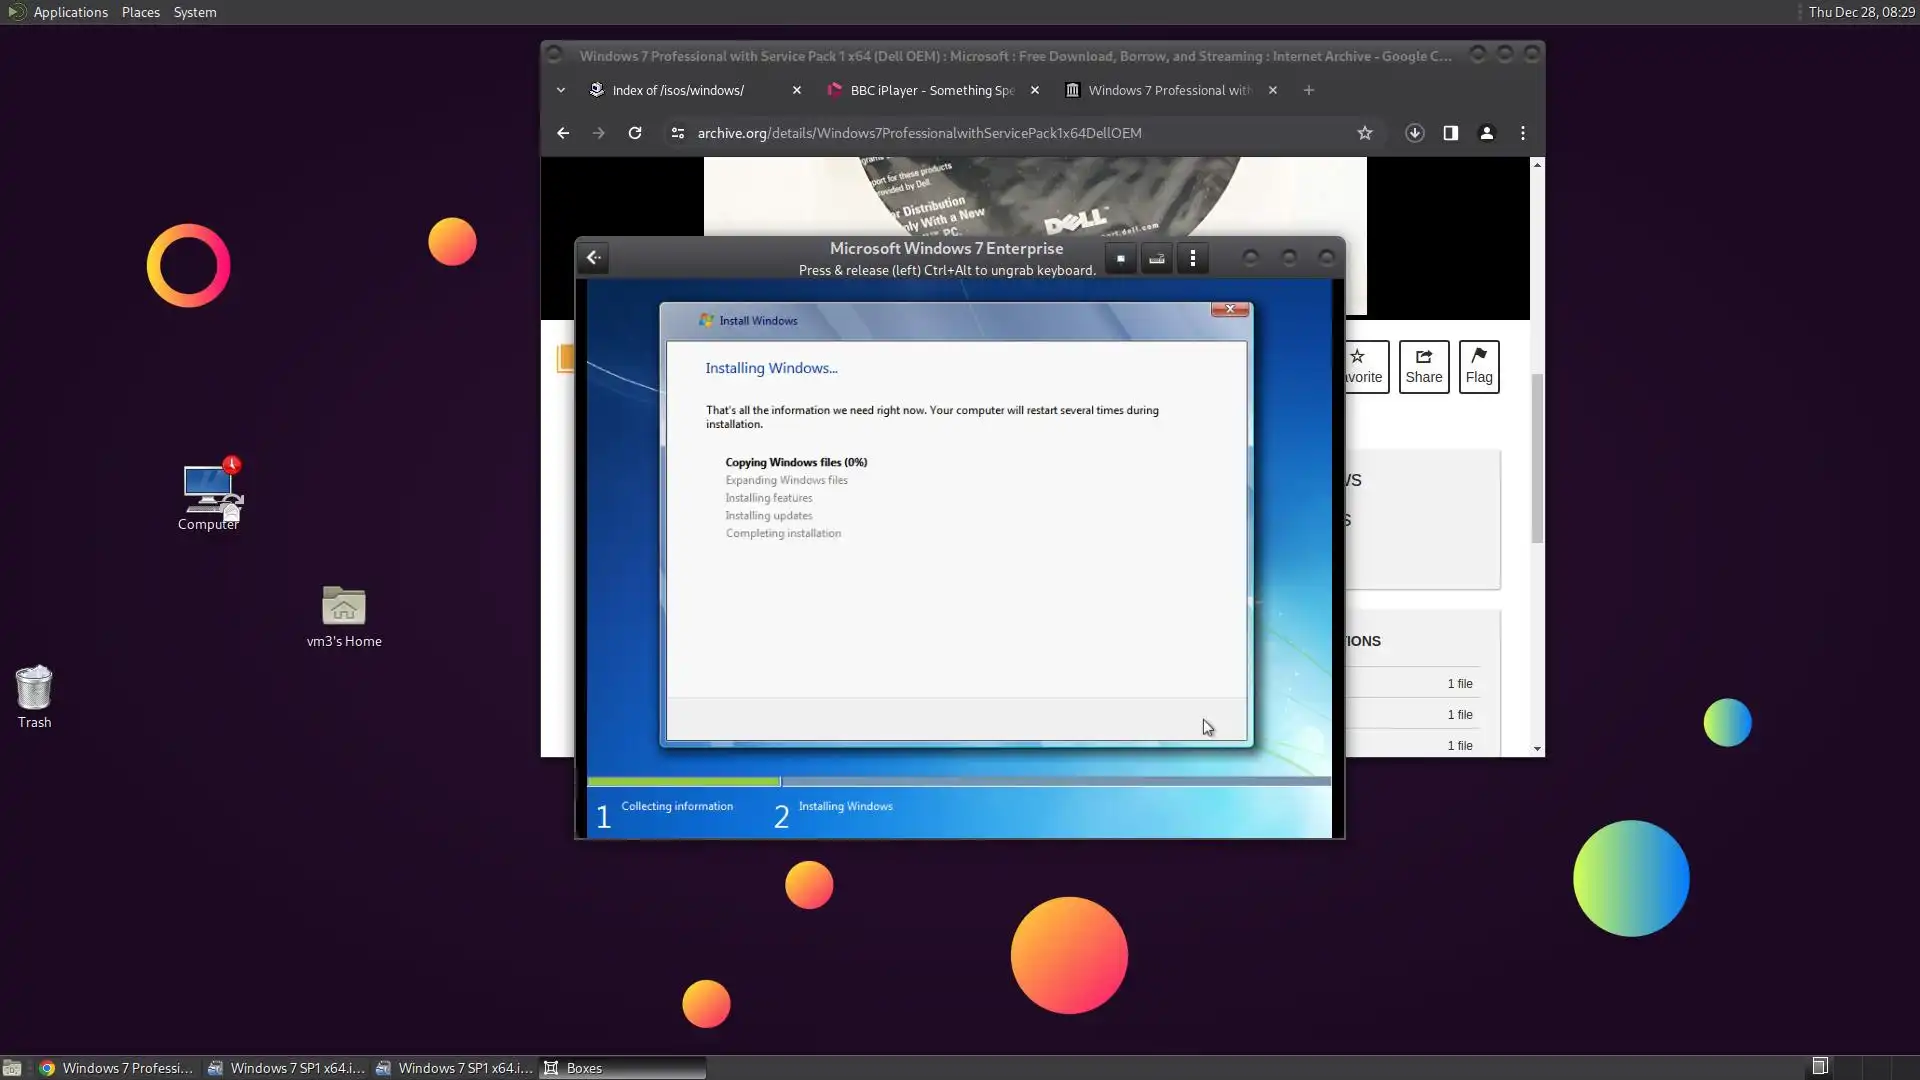The height and width of the screenshot is (1080, 1920).
Task: Click the Flag button on archive page
Action: (1478, 367)
